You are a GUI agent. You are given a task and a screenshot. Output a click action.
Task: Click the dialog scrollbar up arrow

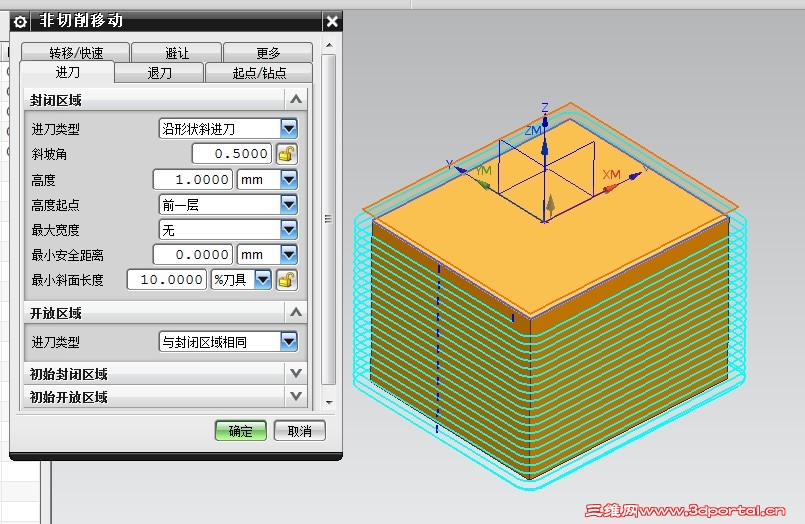[329, 46]
